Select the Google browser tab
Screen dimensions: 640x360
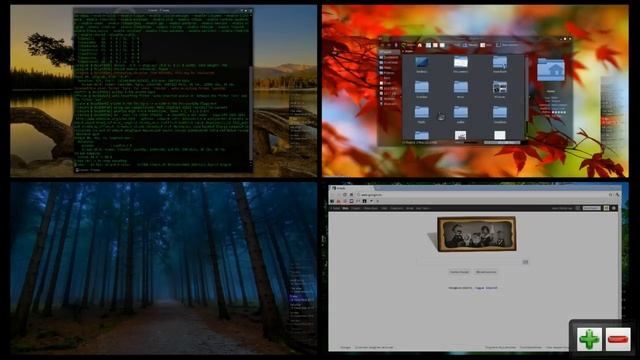pyautogui.click(x=351, y=188)
